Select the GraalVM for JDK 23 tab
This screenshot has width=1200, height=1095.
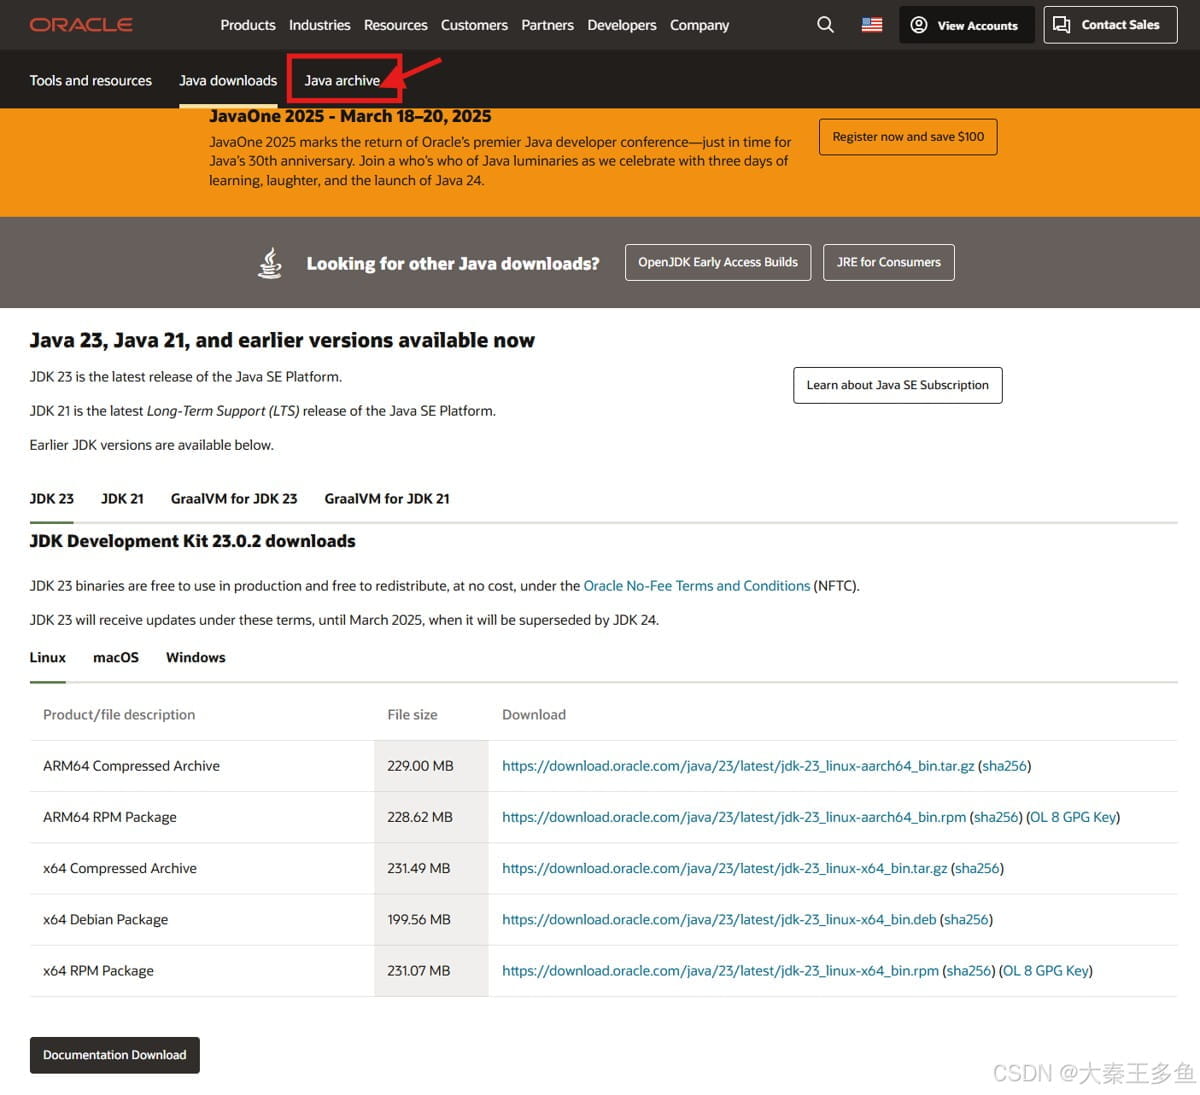coord(234,499)
